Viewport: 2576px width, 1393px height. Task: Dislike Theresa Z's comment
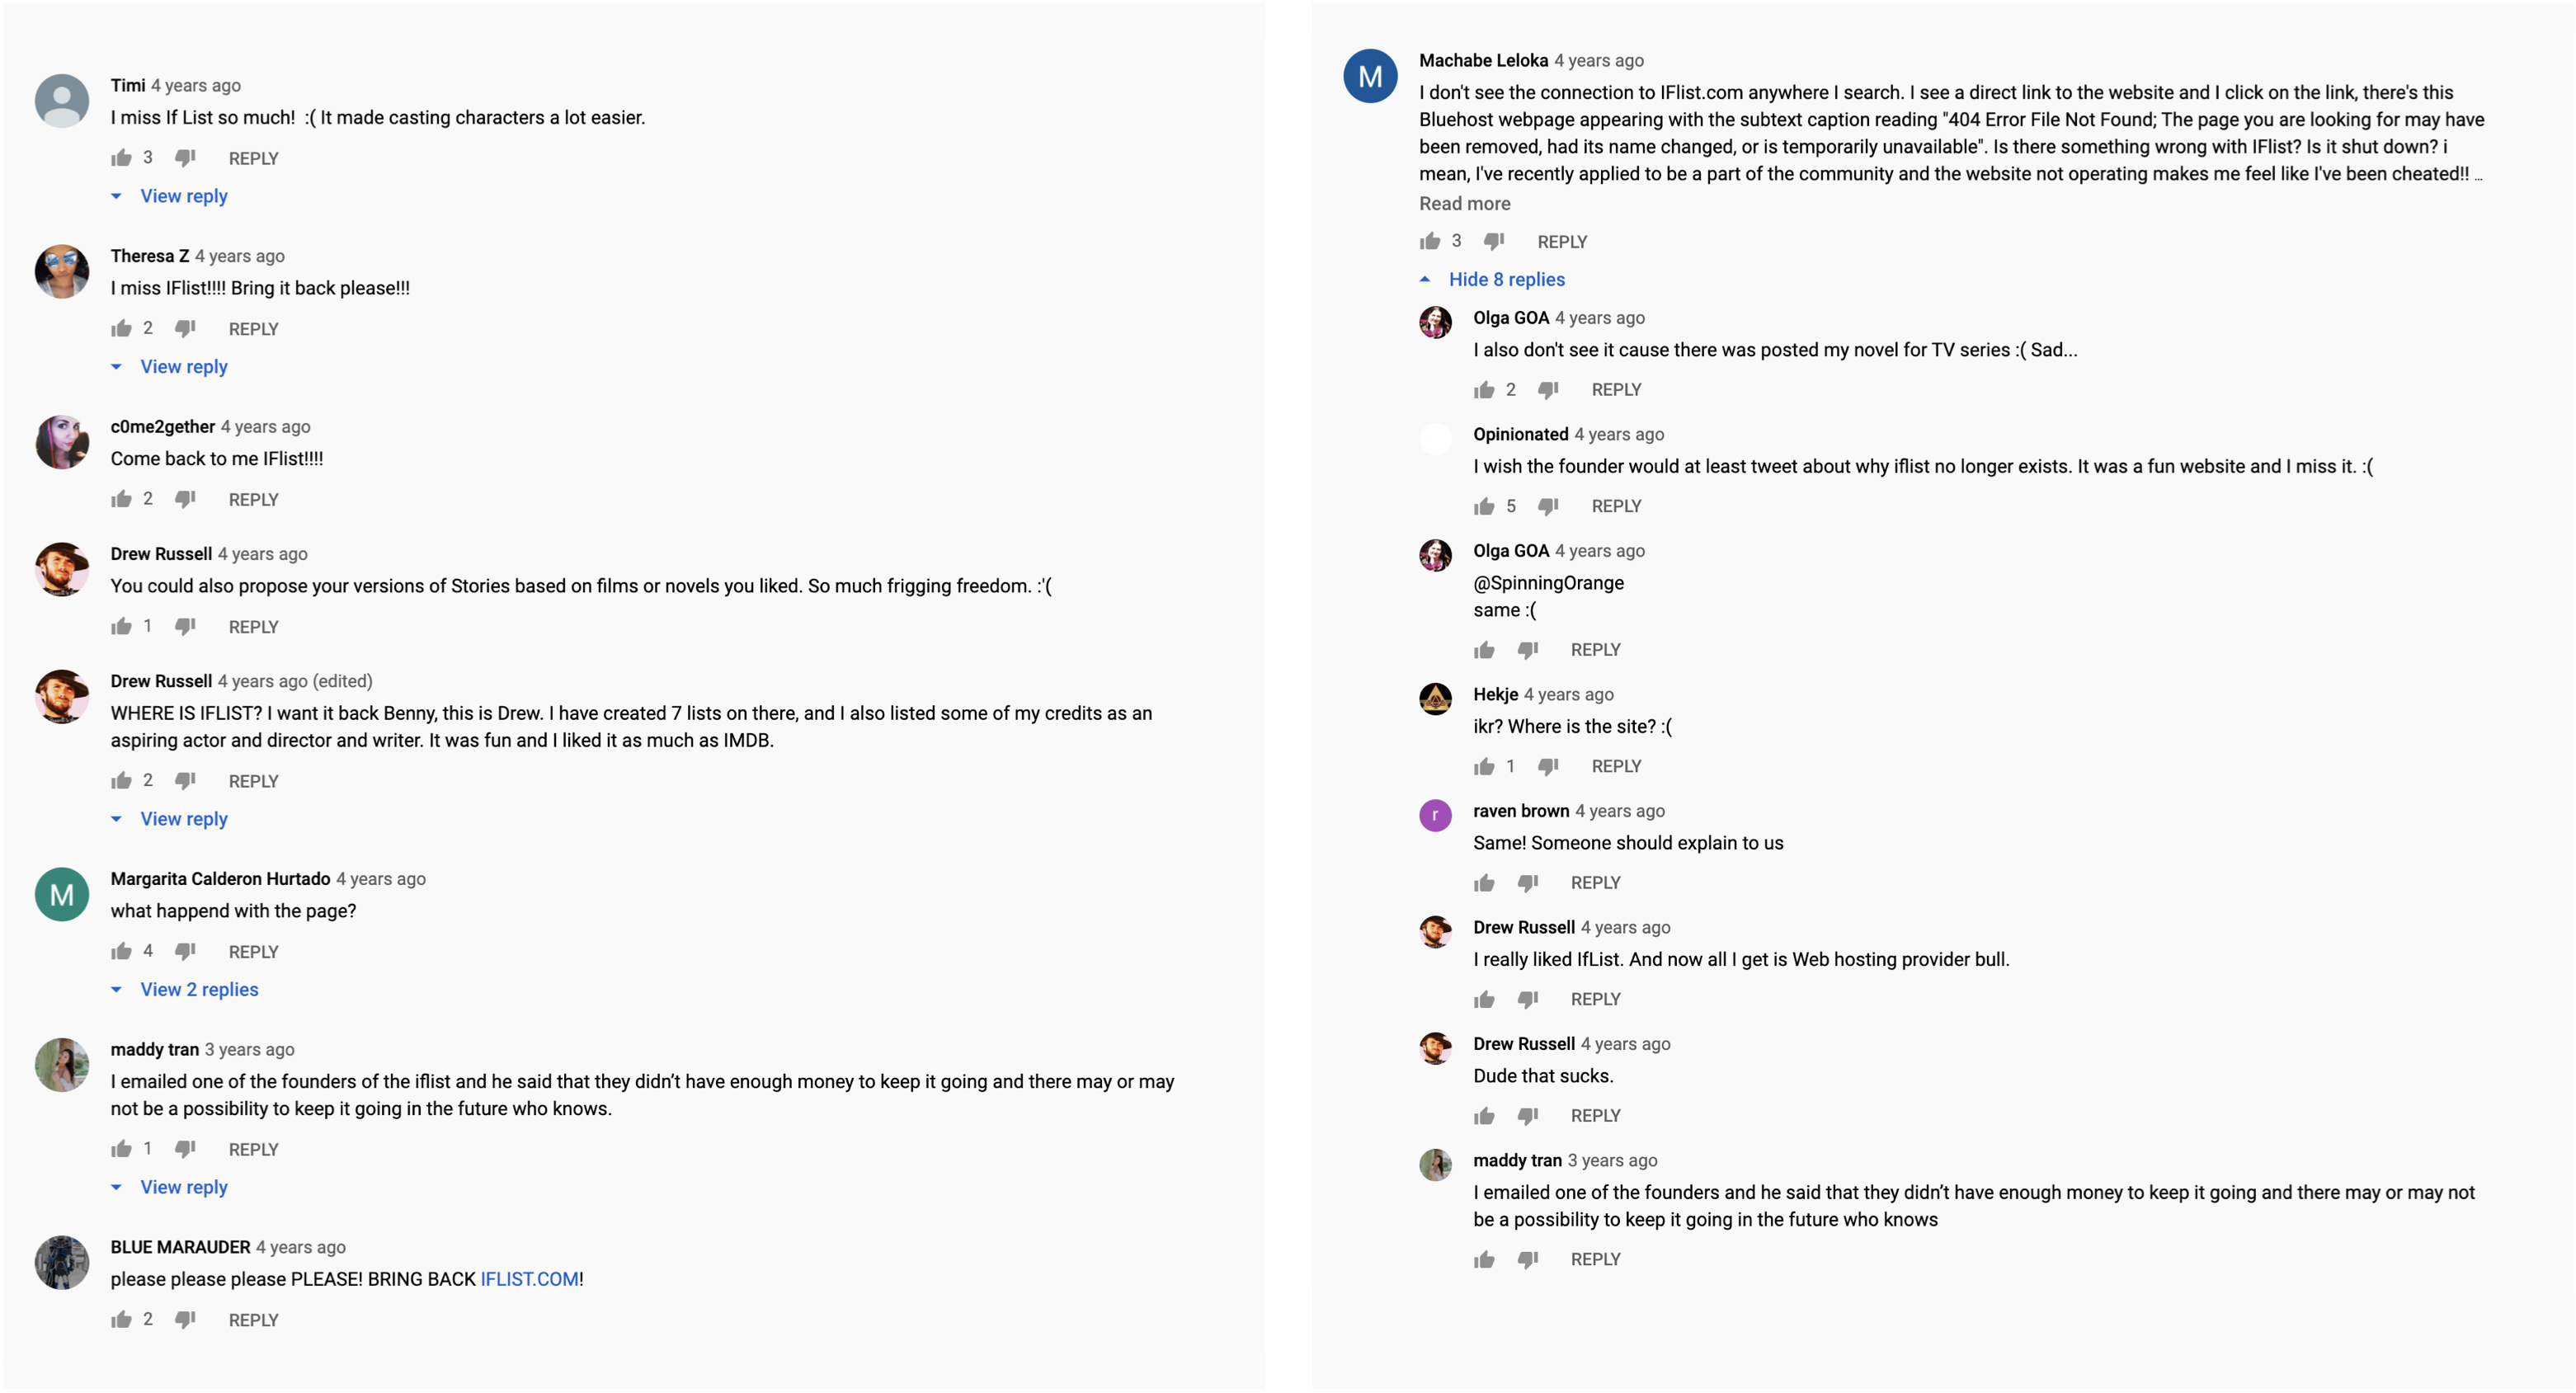tap(185, 329)
